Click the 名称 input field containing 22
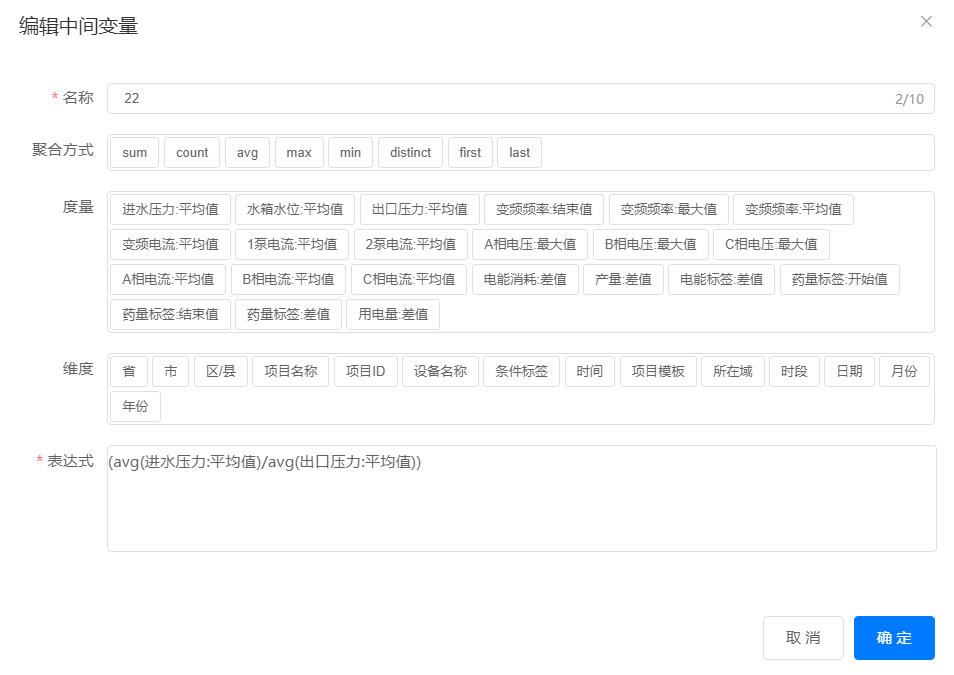This screenshot has height=675, width=954. coord(521,99)
